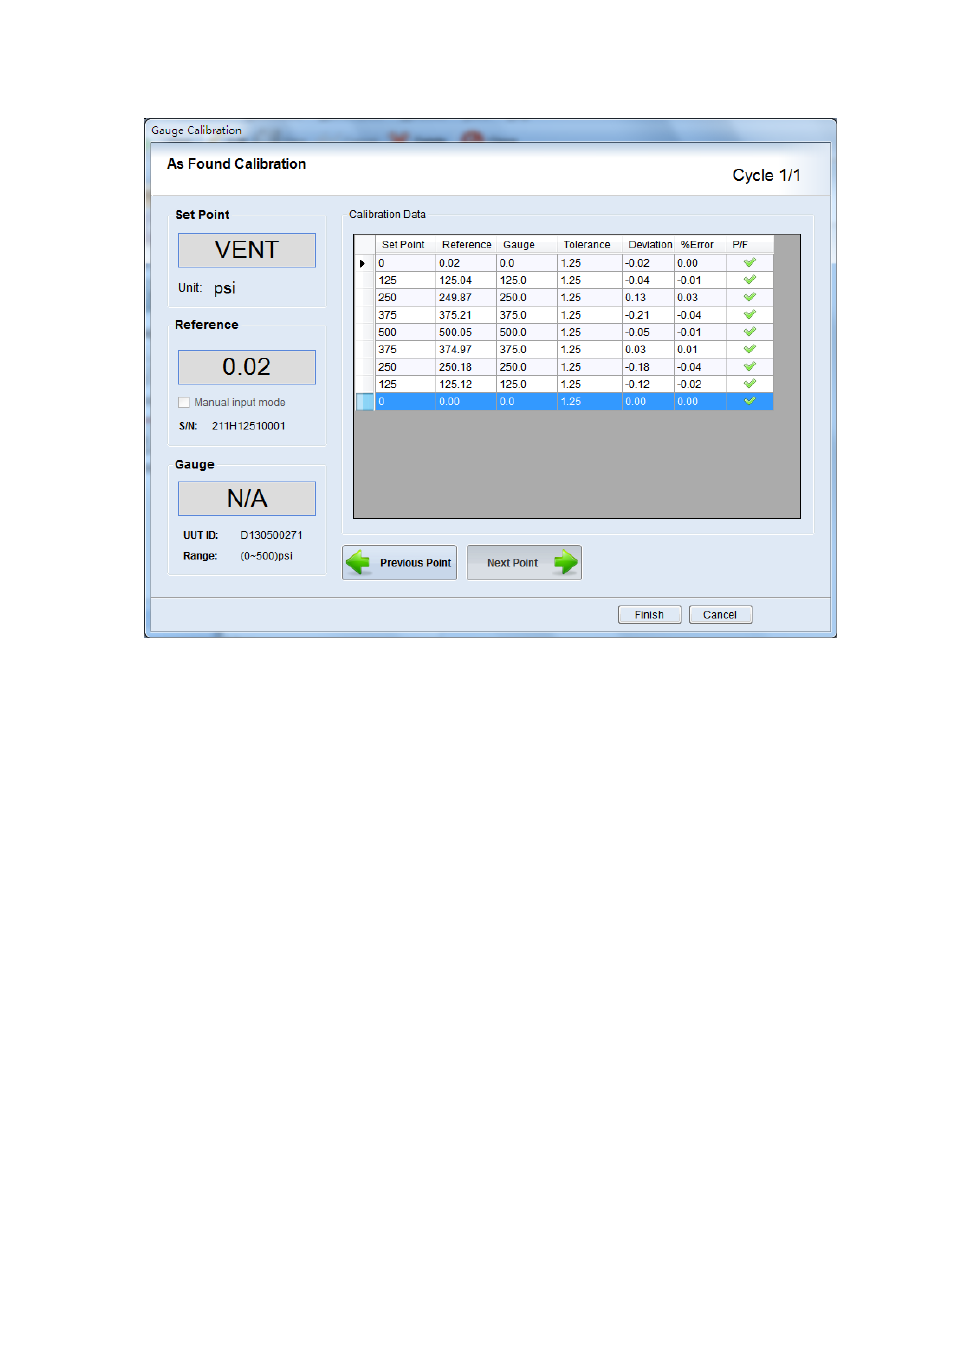
Task: Select reference cell 249.87
Action: (466, 297)
